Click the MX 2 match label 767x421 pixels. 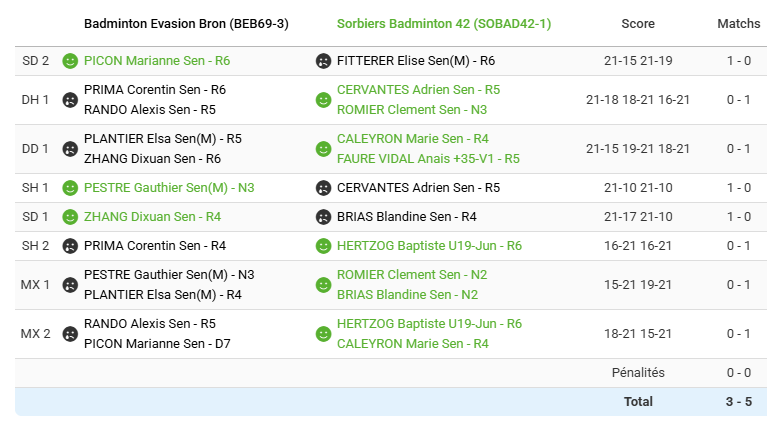[x=36, y=334]
